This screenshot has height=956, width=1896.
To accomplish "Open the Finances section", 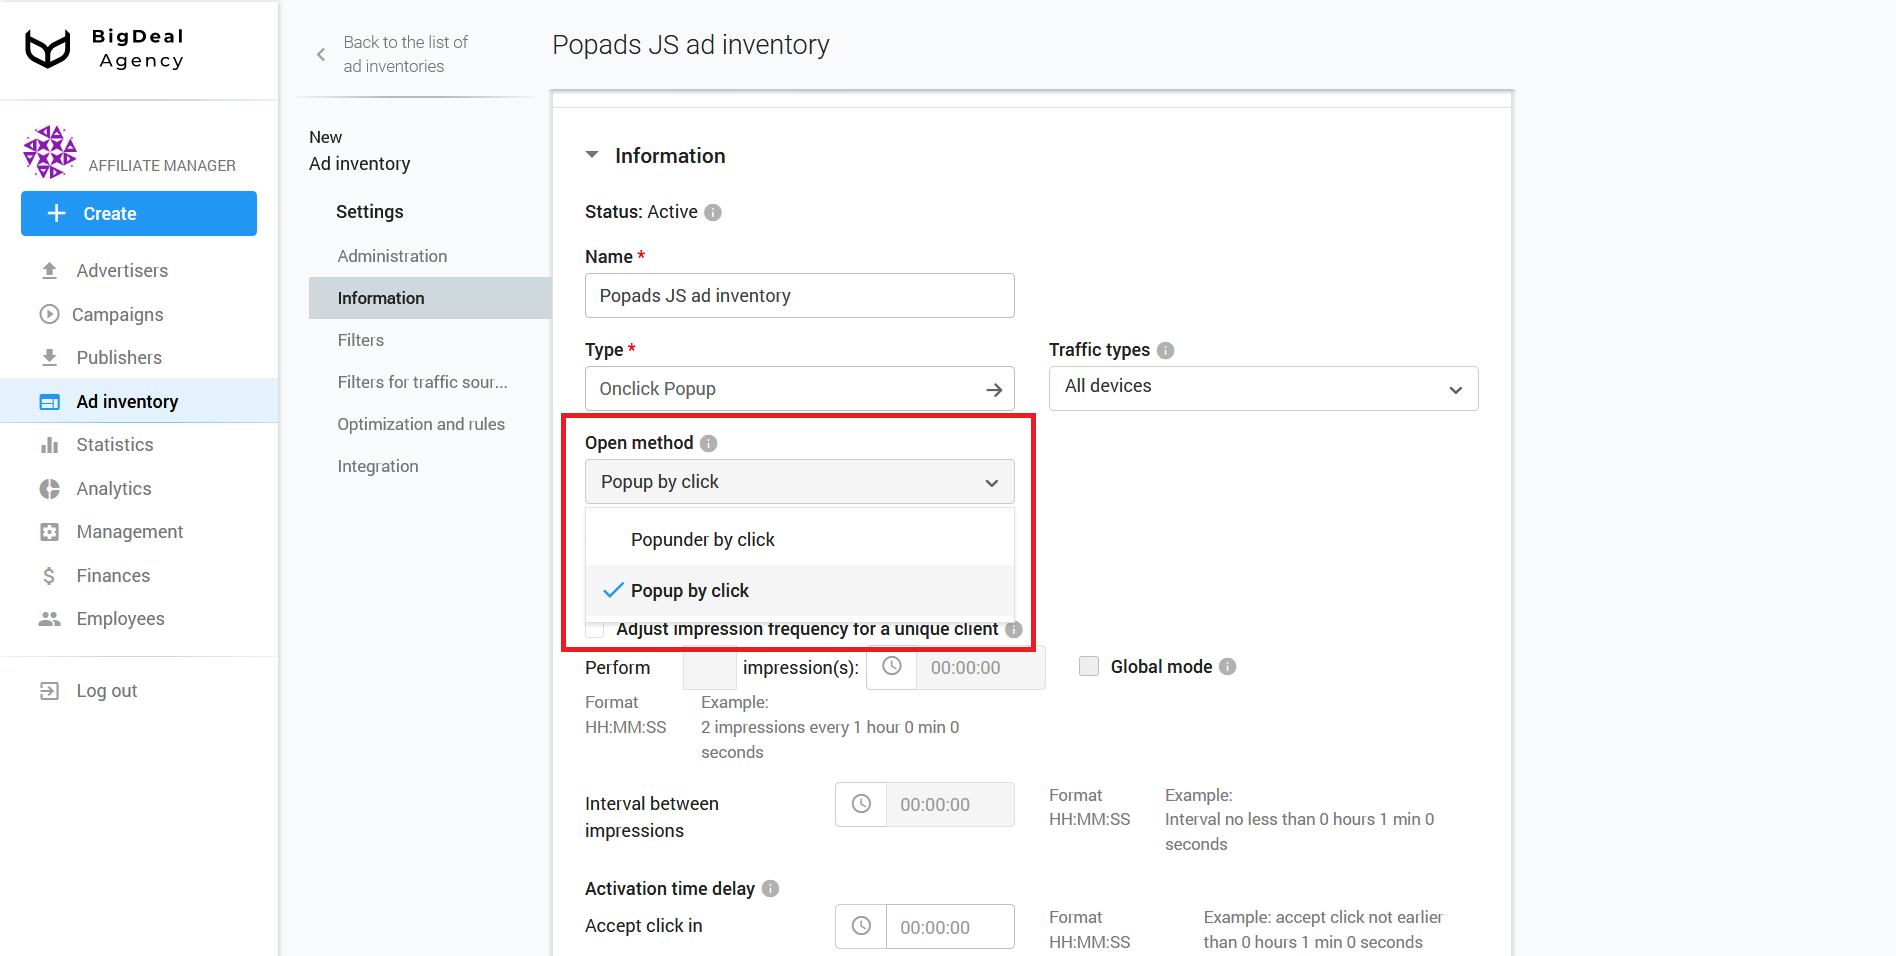I will click(x=115, y=575).
